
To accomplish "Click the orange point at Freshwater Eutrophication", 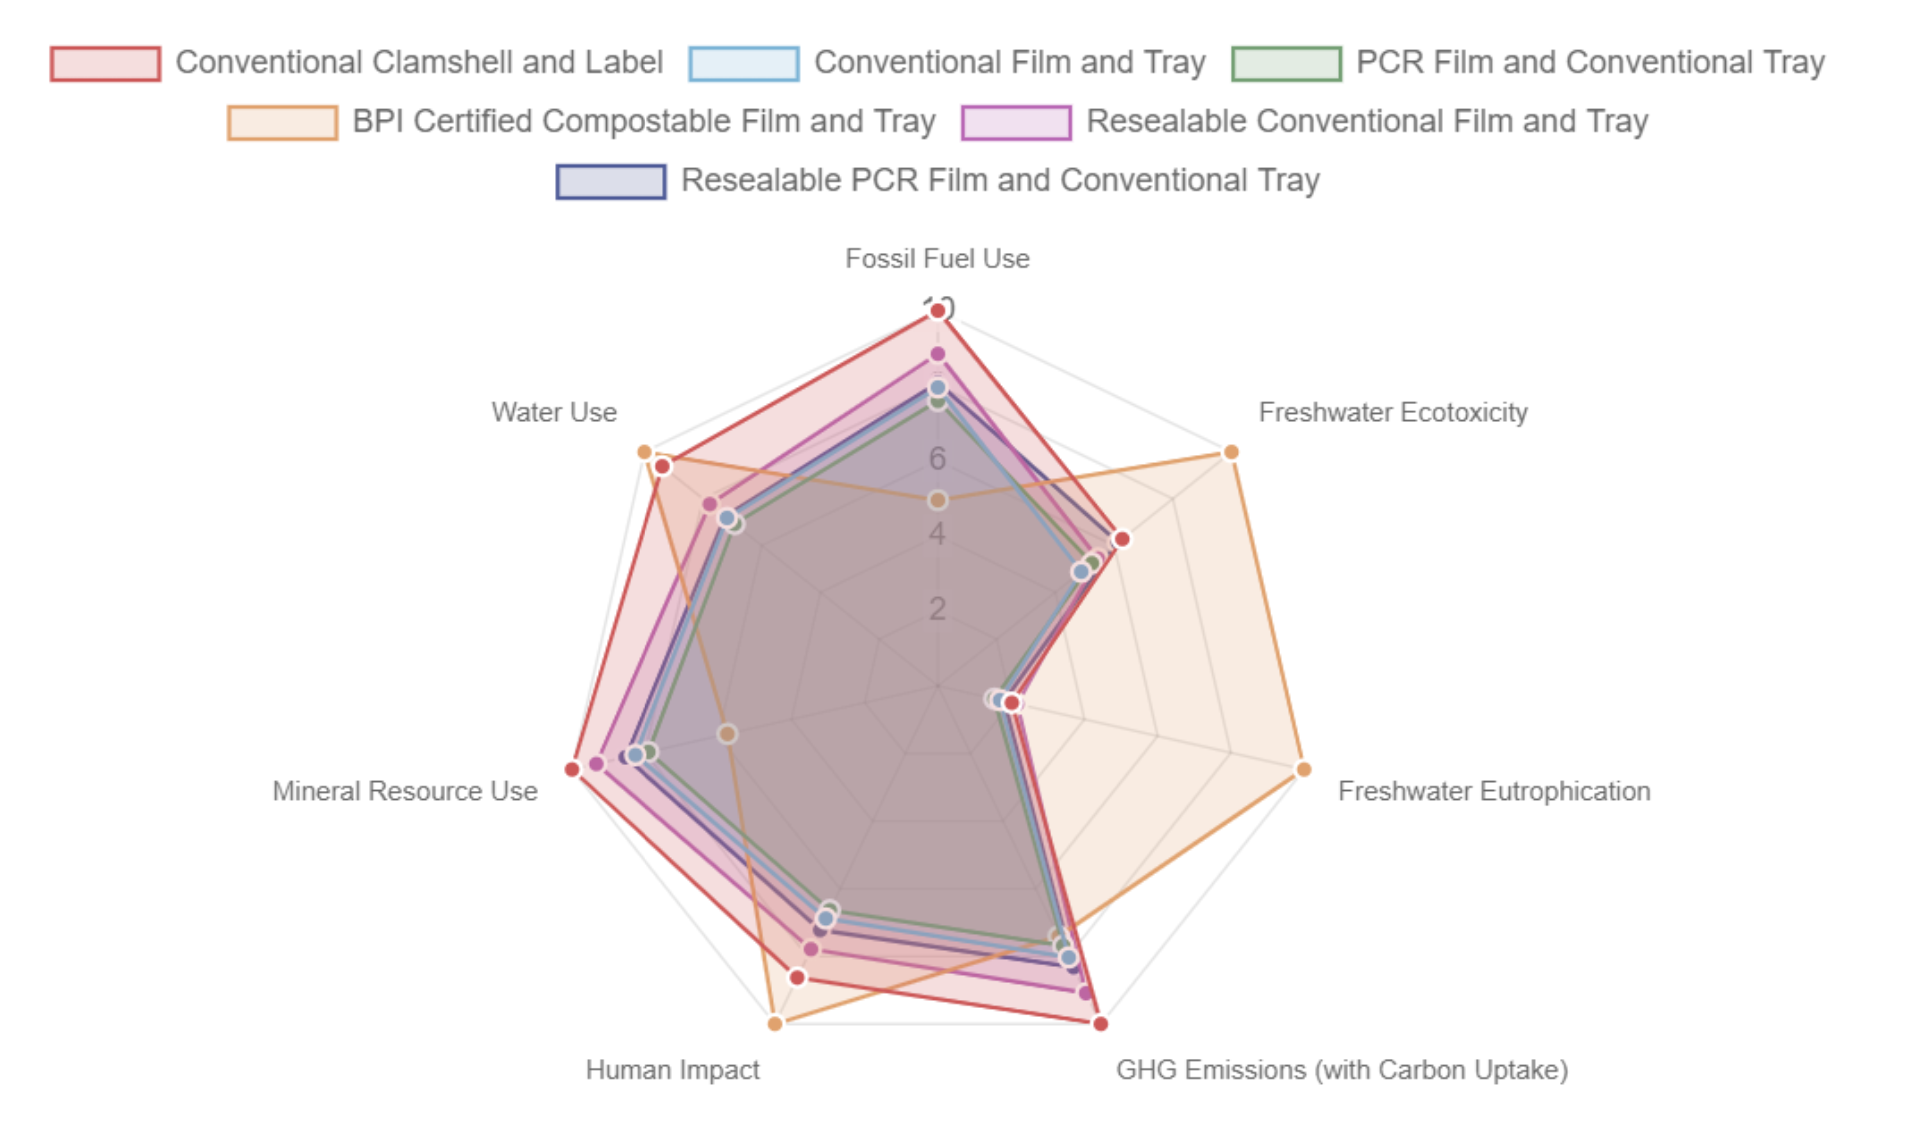I will pos(1302,769).
